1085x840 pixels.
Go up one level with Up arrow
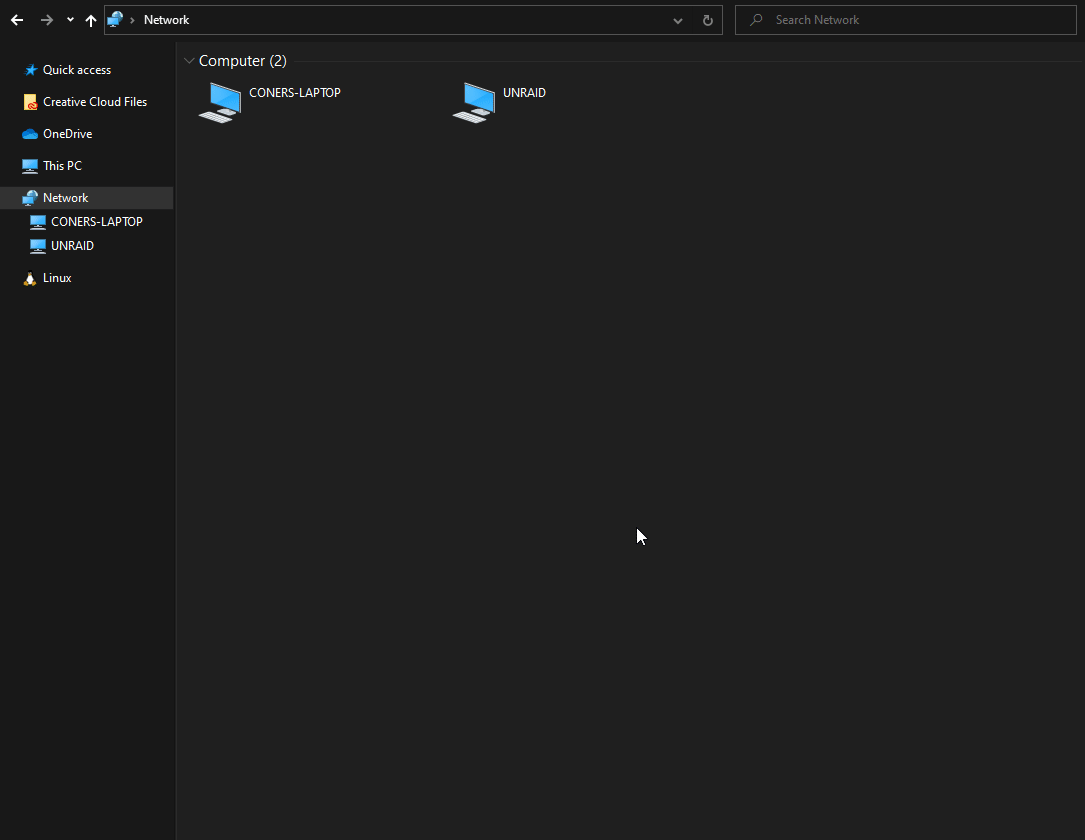point(91,20)
